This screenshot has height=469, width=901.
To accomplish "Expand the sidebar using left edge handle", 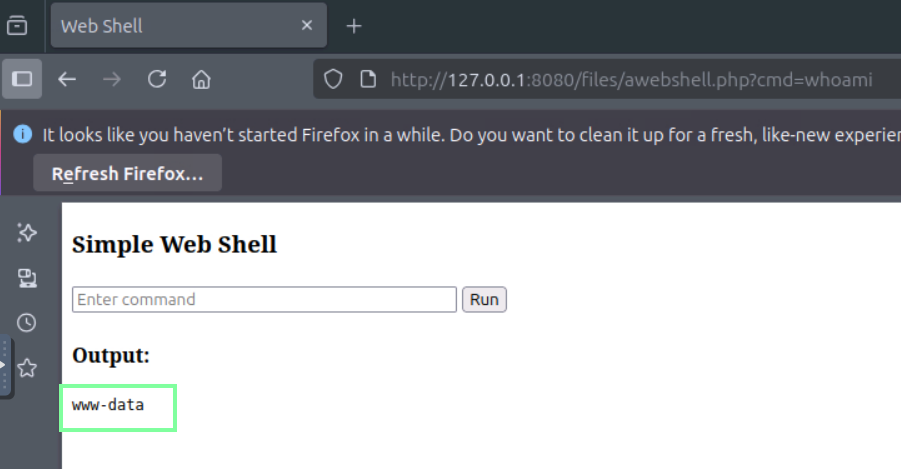I will [4, 366].
